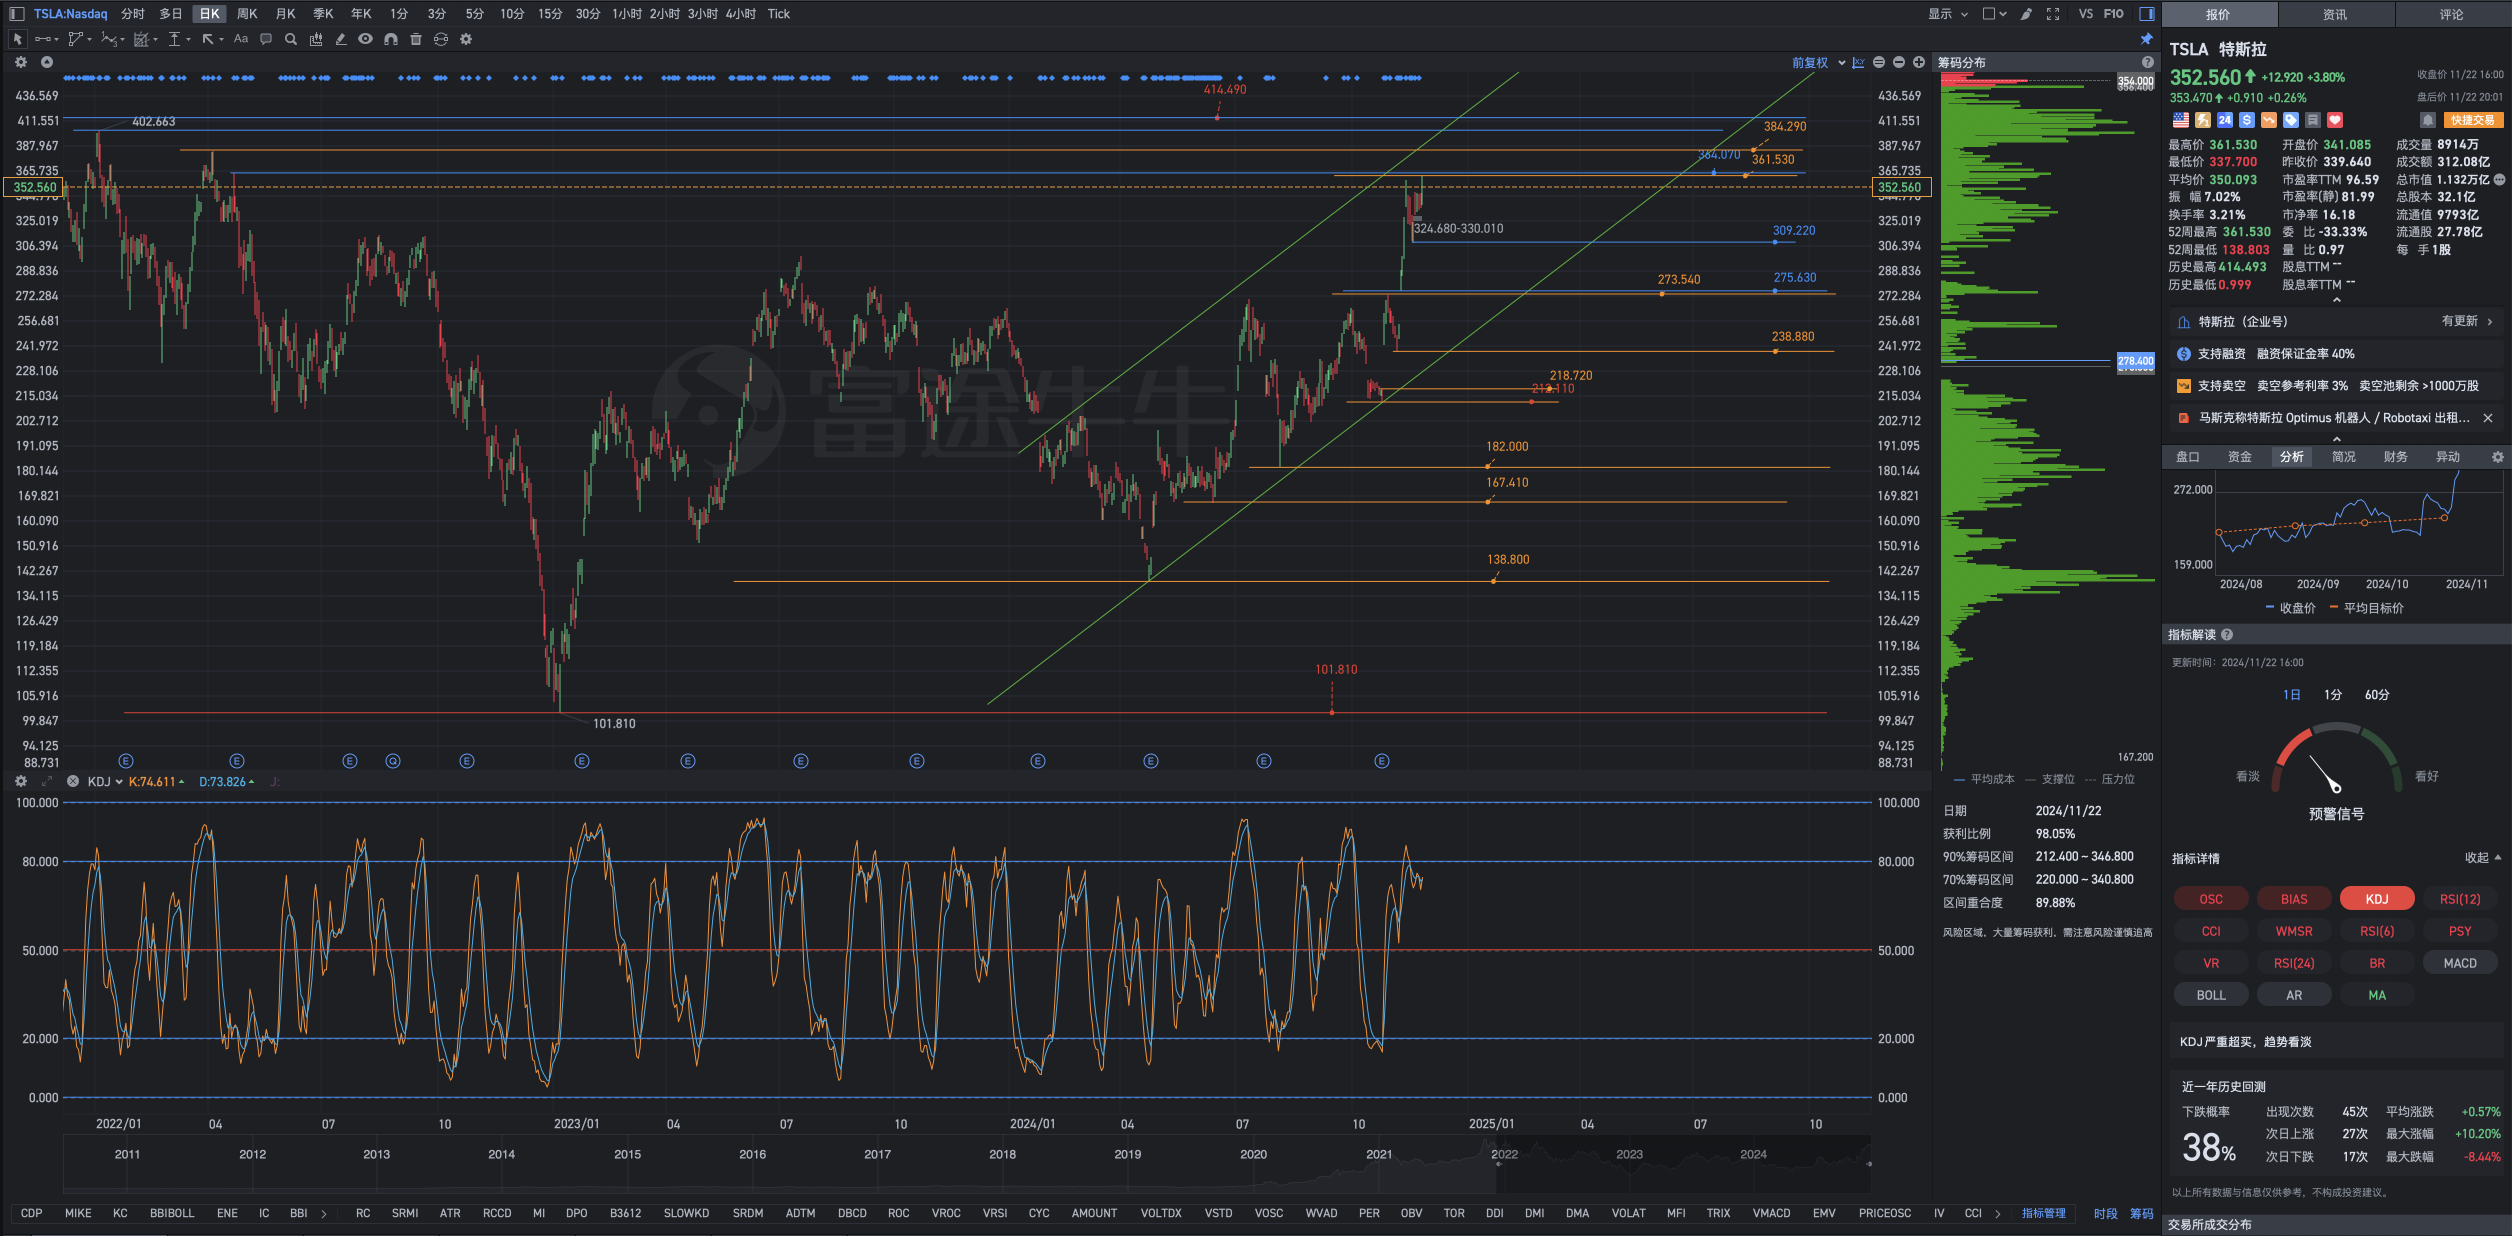The image size is (2512, 1236).
Task: Switch to 月K monthly chart
Action: point(285,14)
